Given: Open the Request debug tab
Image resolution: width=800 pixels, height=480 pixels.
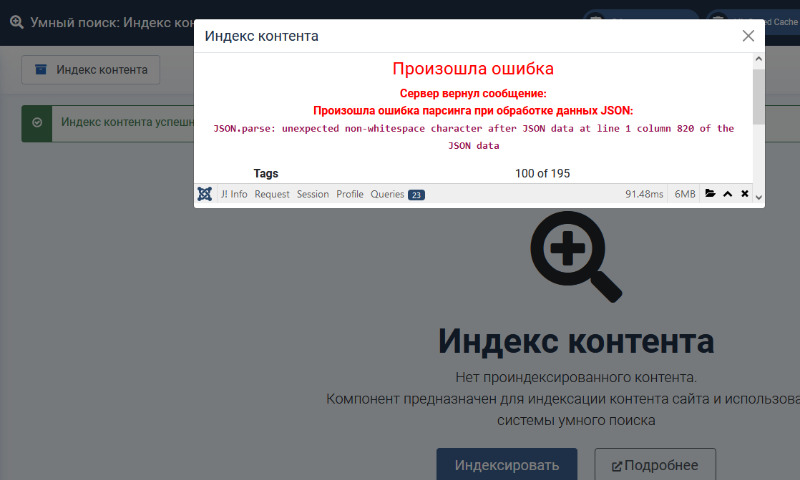Looking at the screenshot, I should (271, 194).
